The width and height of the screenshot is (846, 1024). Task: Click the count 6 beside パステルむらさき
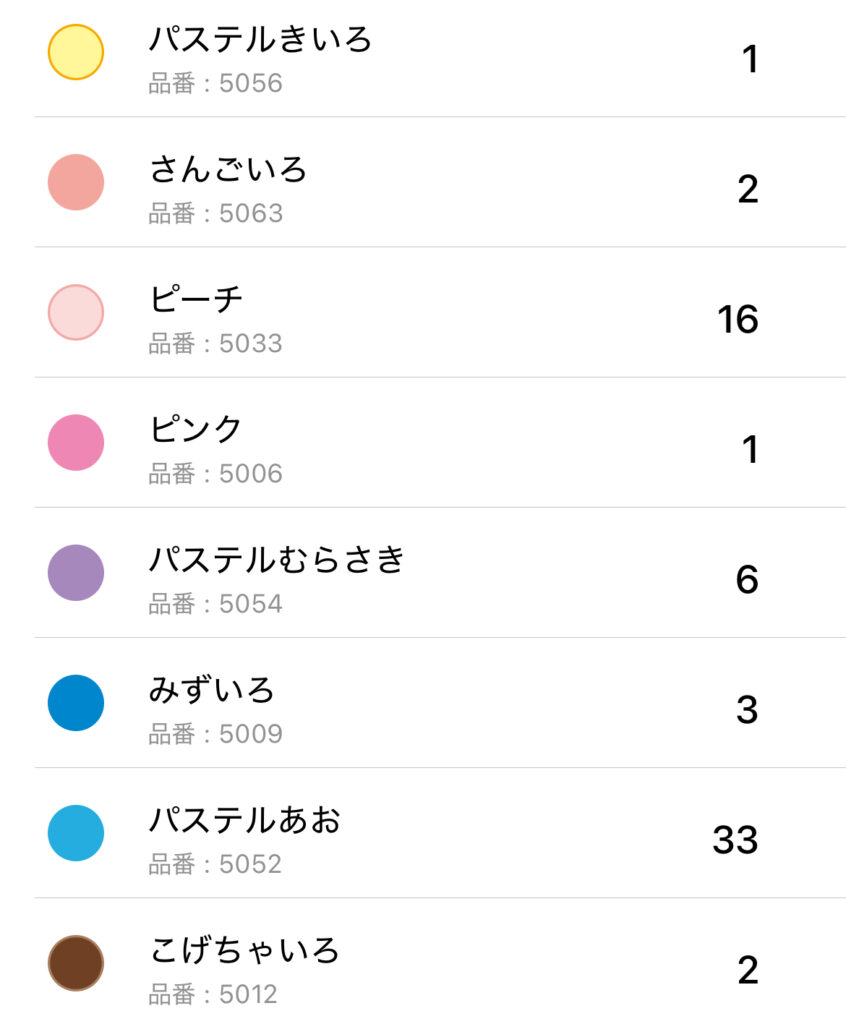(747, 580)
